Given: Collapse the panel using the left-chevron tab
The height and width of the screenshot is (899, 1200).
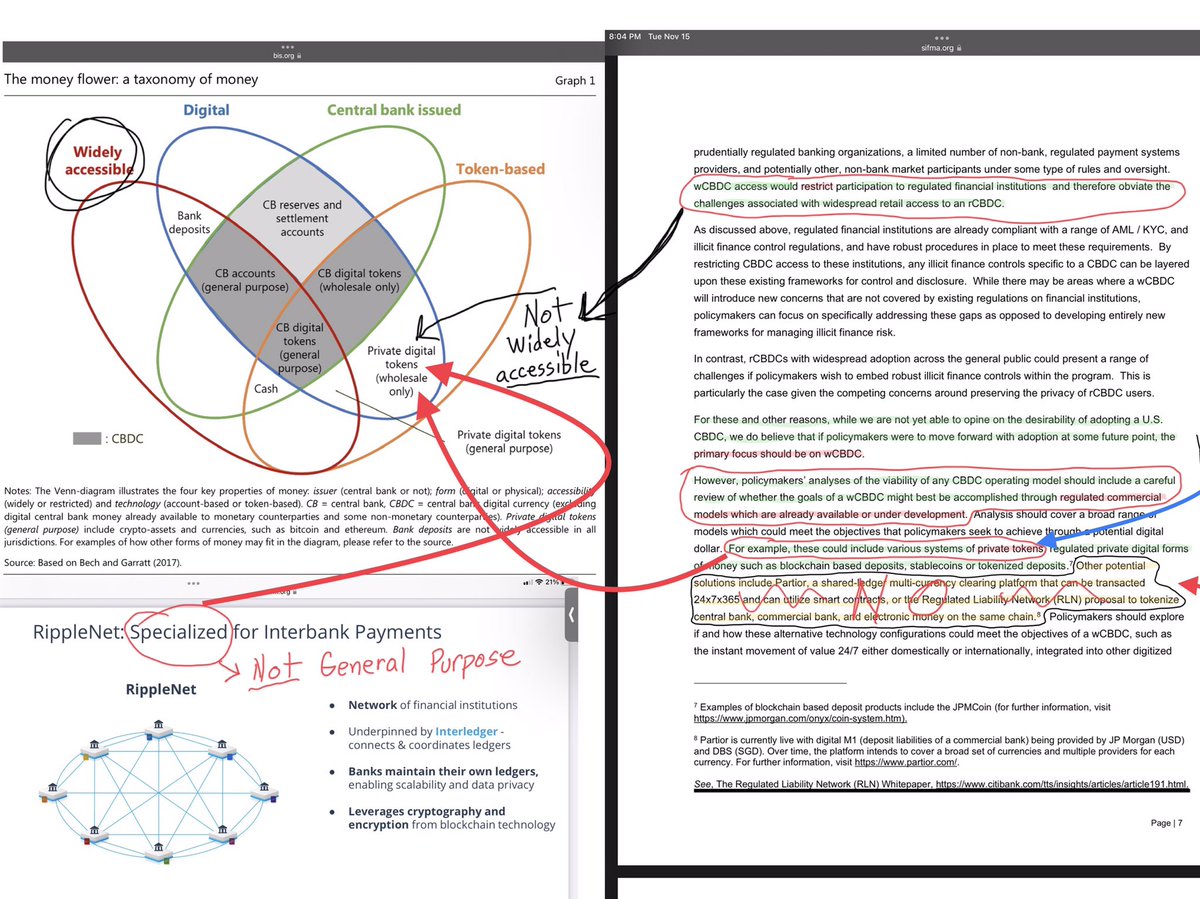Looking at the screenshot, I should 571,614.
